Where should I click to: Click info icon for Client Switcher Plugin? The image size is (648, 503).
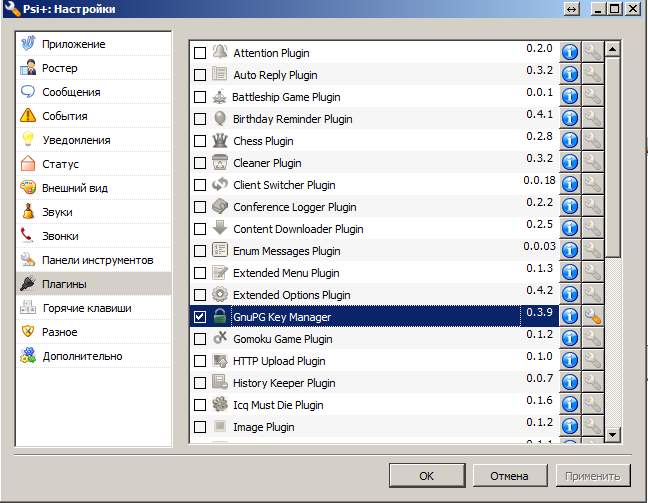pyautogui.click(x=570, y=184)
